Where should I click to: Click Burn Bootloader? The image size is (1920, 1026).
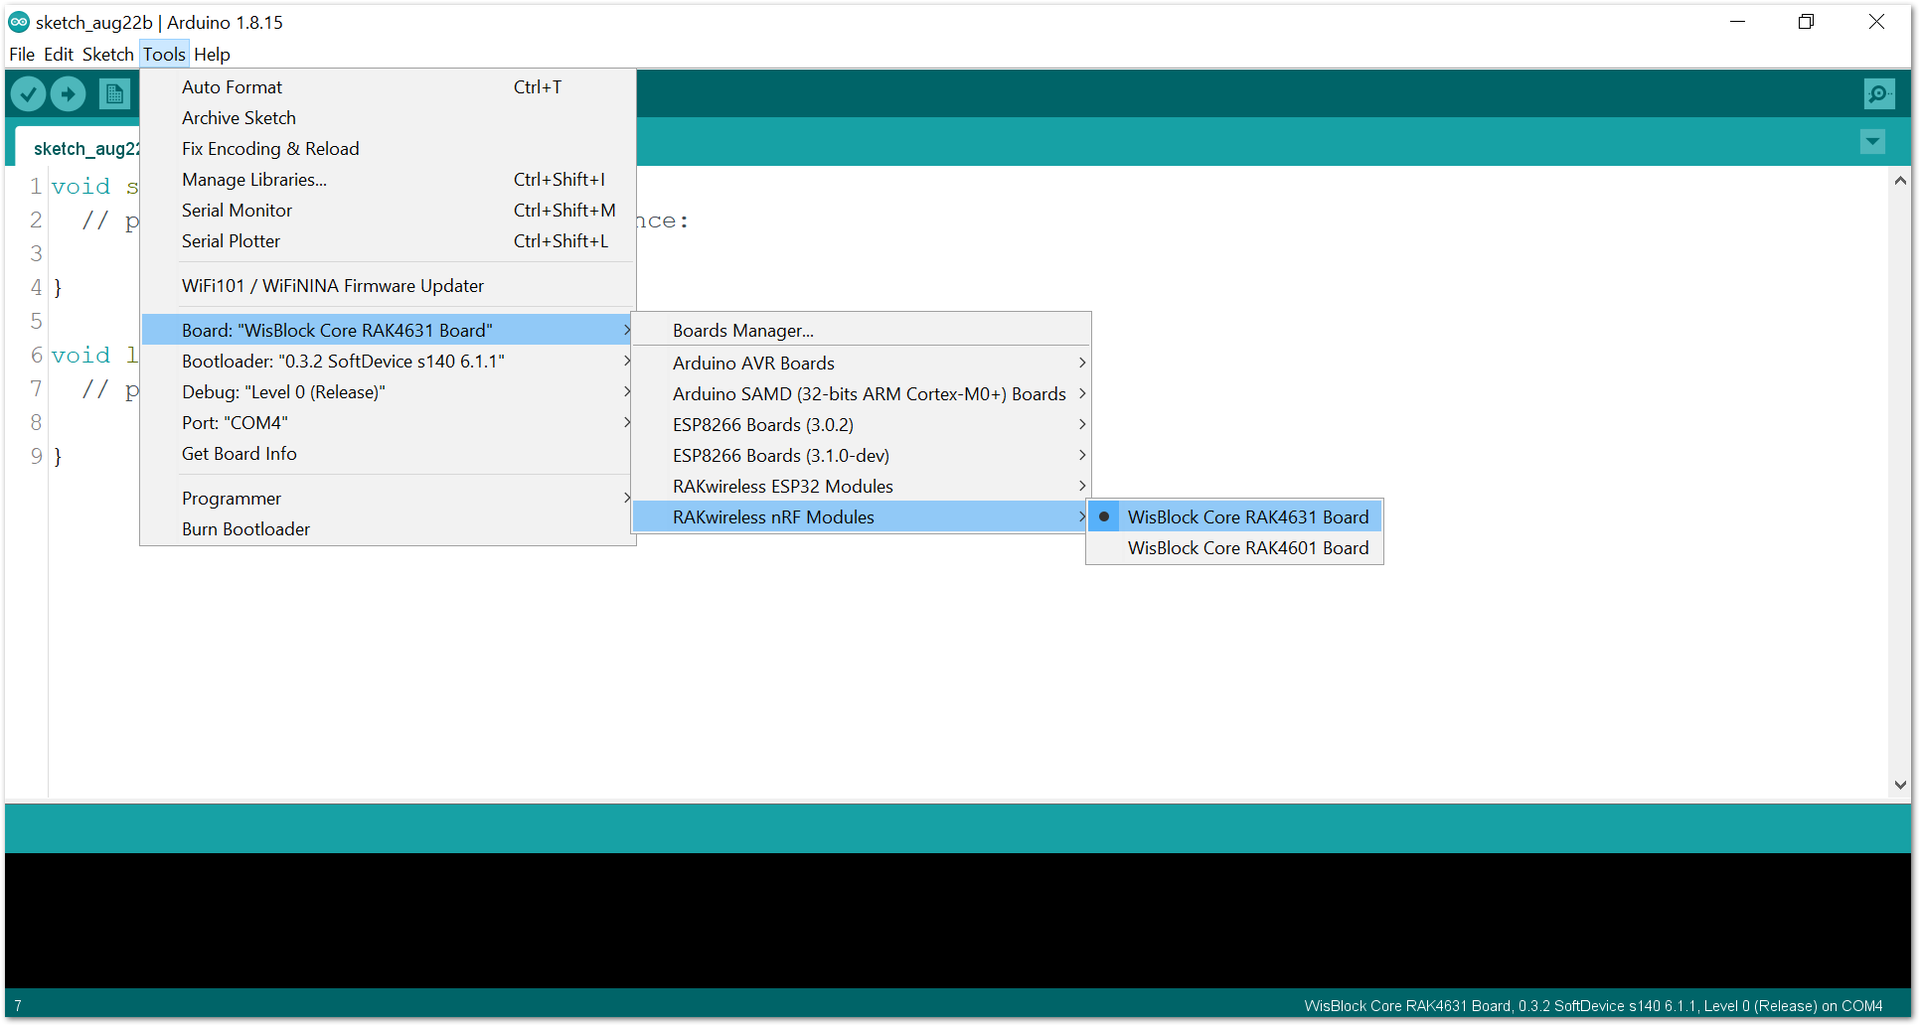[388, 529]
